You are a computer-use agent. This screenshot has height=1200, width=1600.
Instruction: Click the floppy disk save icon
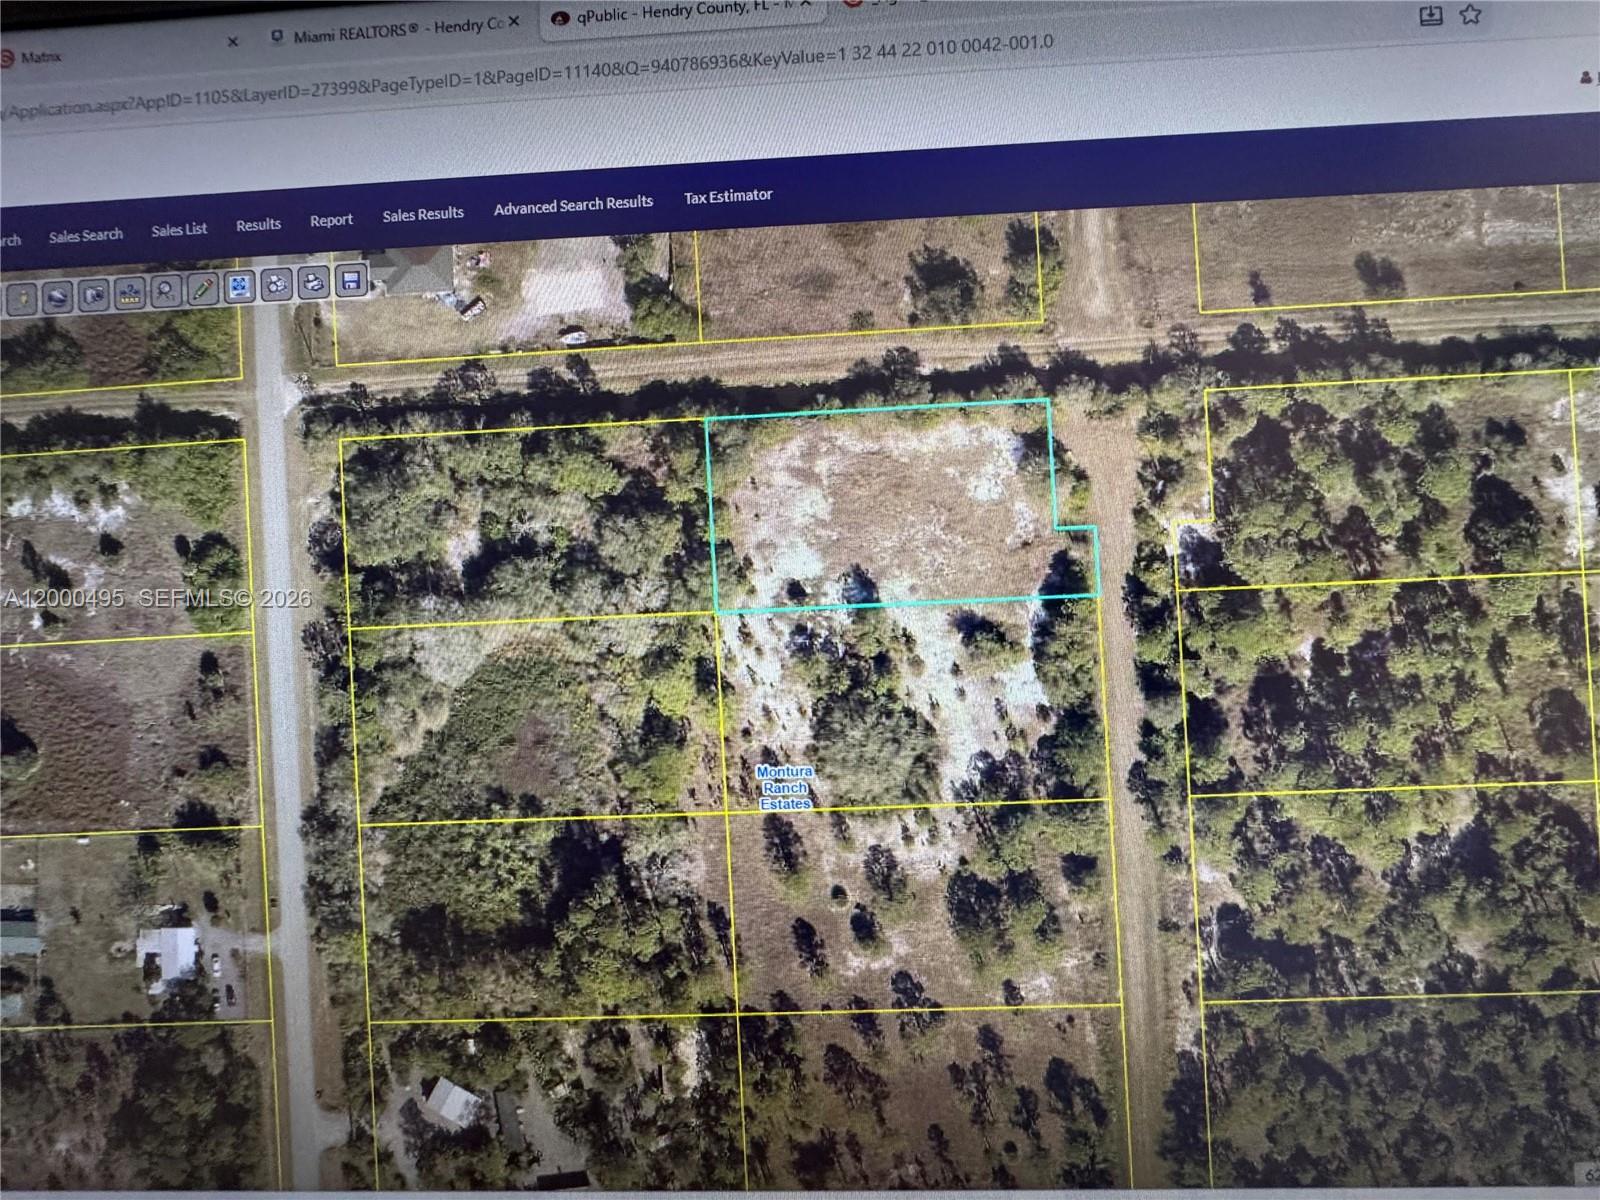(x=350, y=280)
